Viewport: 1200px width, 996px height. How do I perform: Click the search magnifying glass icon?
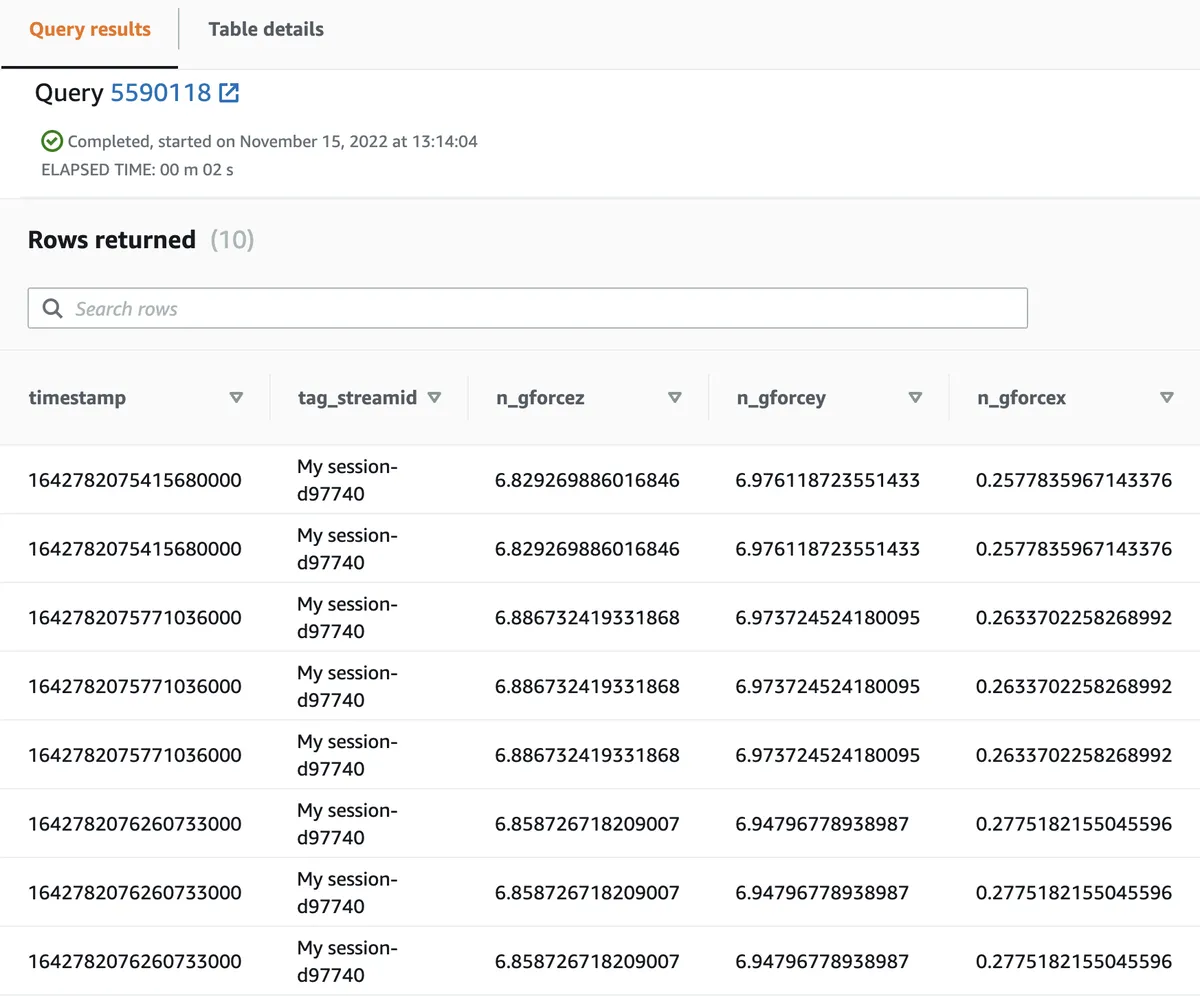pos(52,308)
